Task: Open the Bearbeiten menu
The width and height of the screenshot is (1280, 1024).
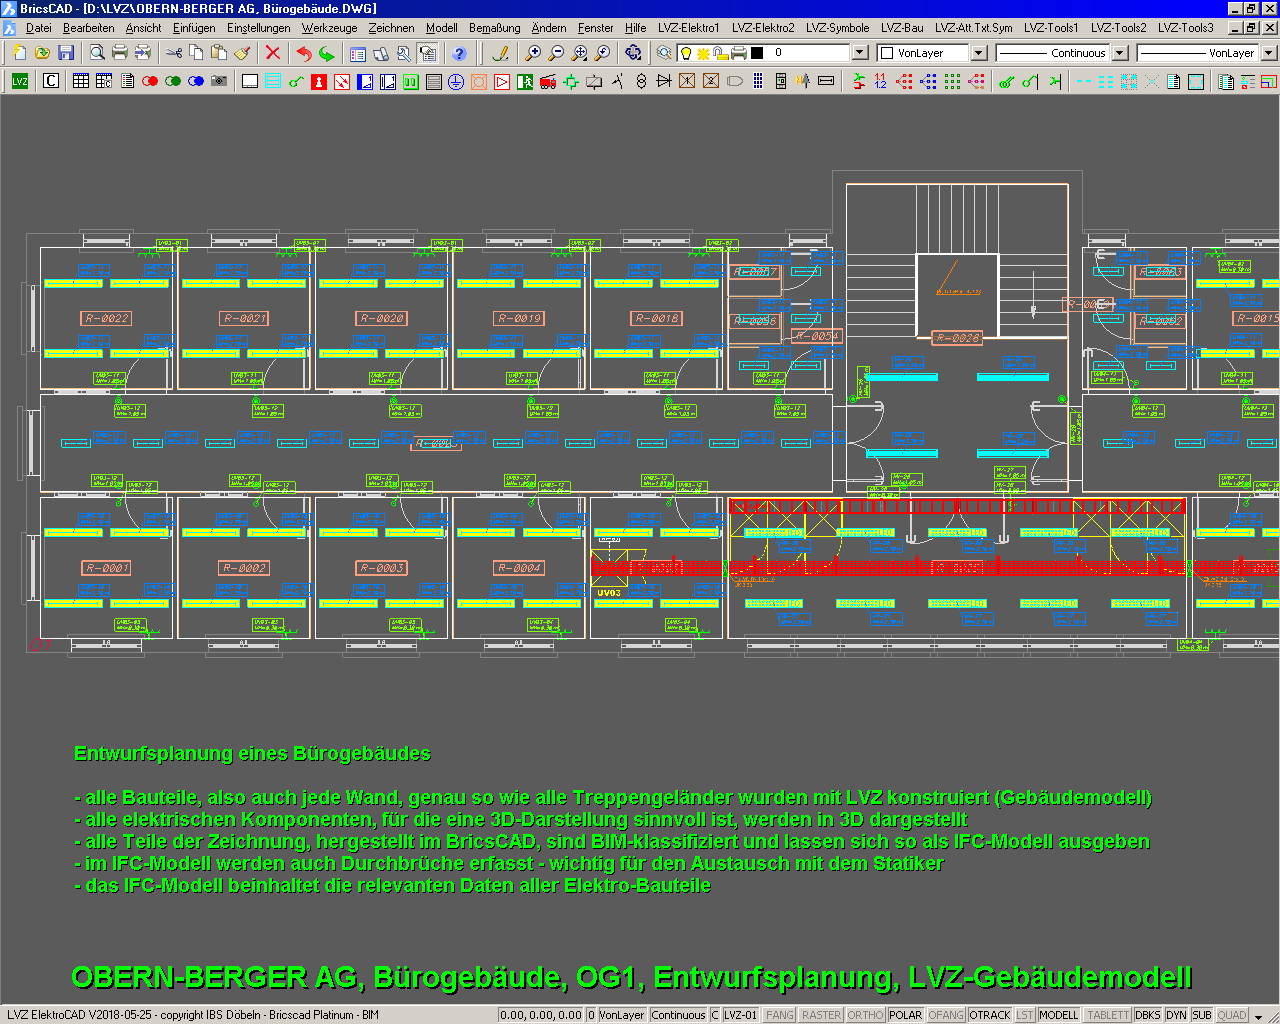Action: (88, 28)
